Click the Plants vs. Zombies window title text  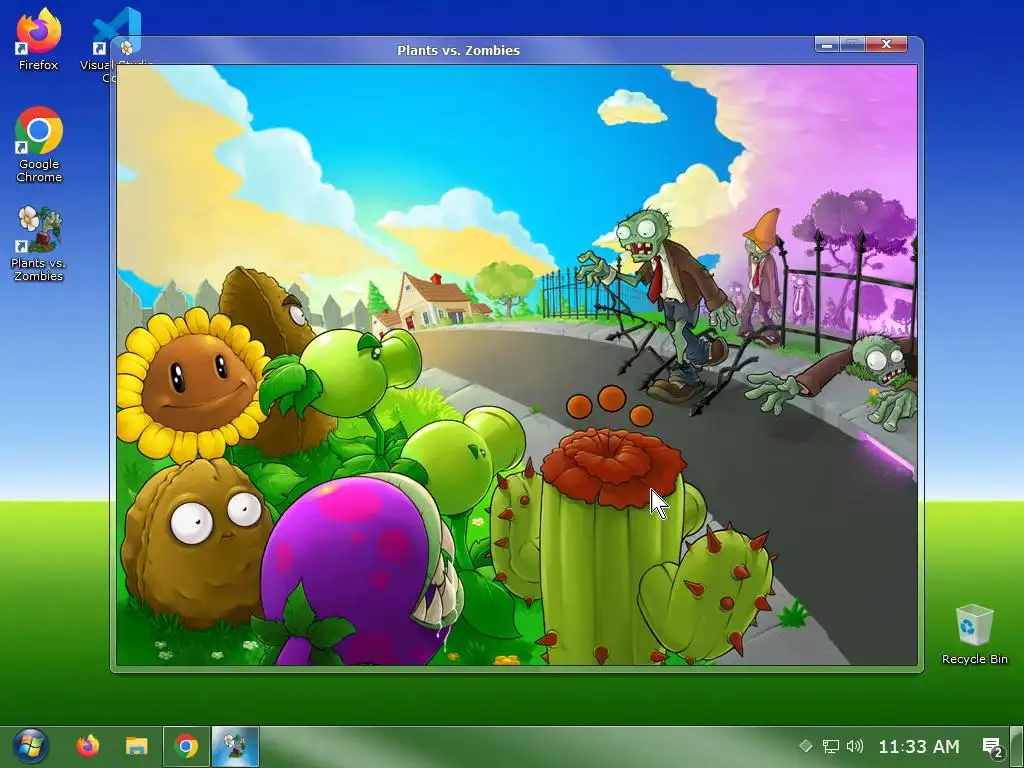tap(458, 50)
